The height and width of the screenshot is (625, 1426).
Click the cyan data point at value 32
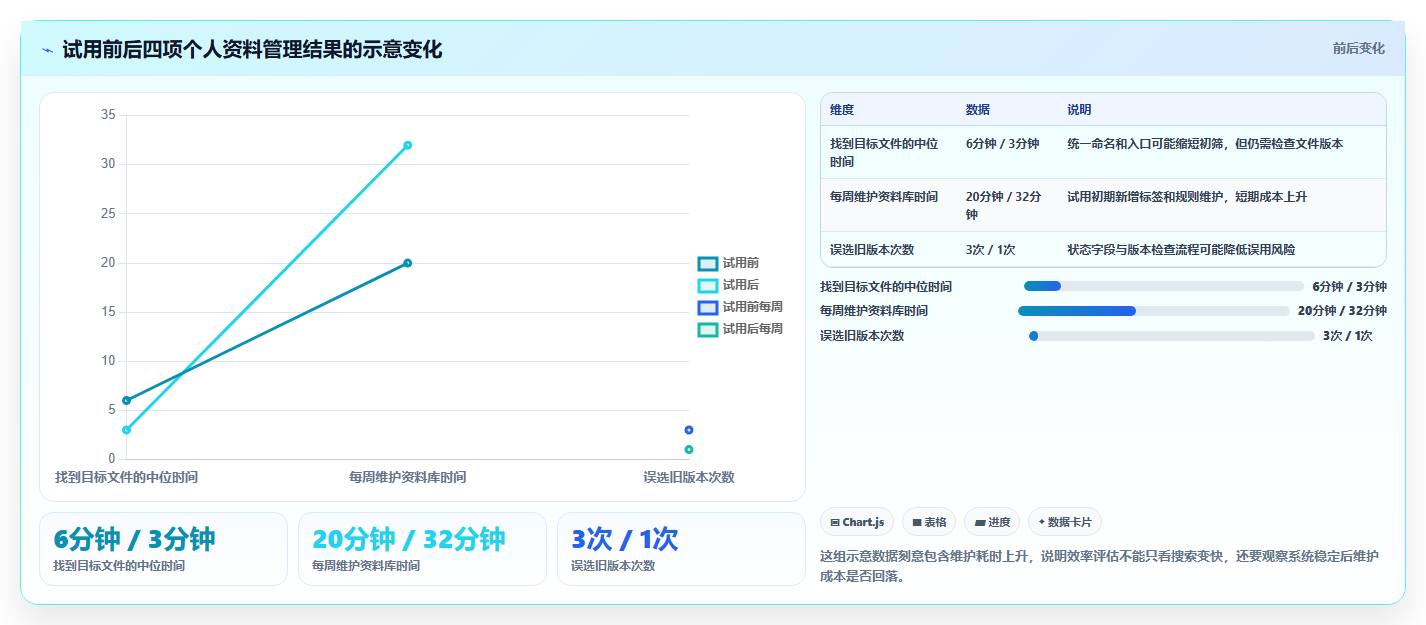408,145
